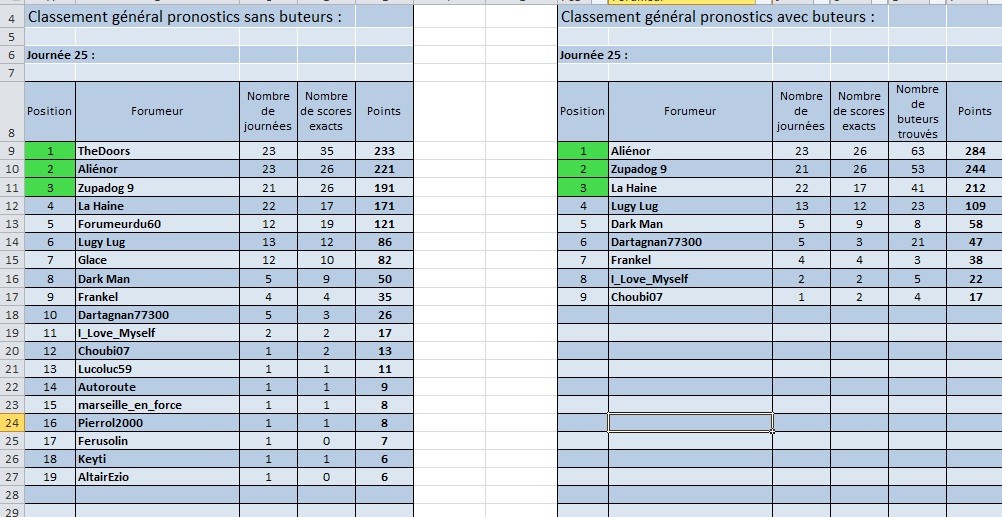Viewport: 1002px width, 517px height.
Task: Click "Choubi07" in the avec buteurs table
Action: 690,297
